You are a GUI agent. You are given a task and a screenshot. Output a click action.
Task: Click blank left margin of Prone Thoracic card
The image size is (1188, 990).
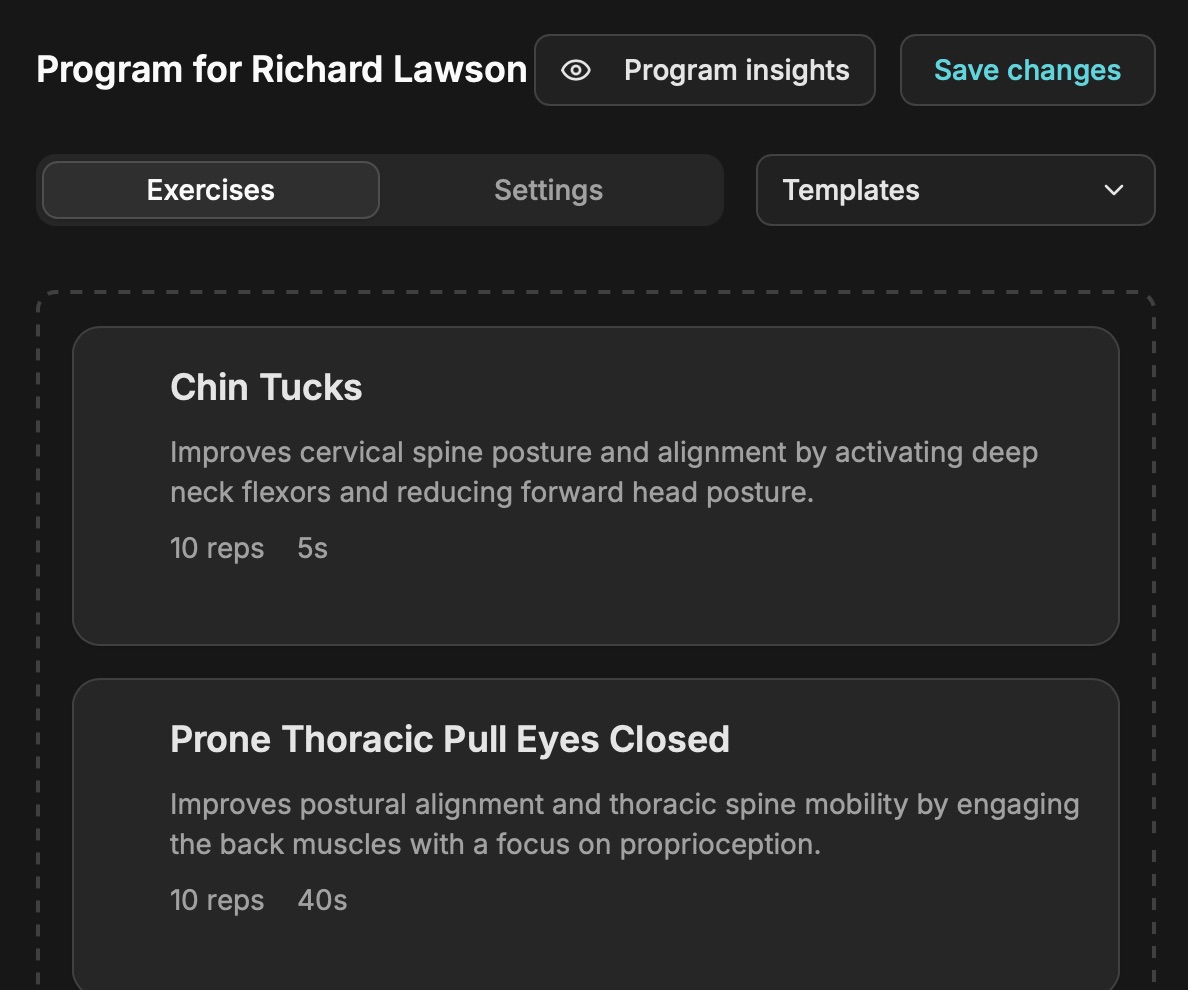tap(120, 830)
